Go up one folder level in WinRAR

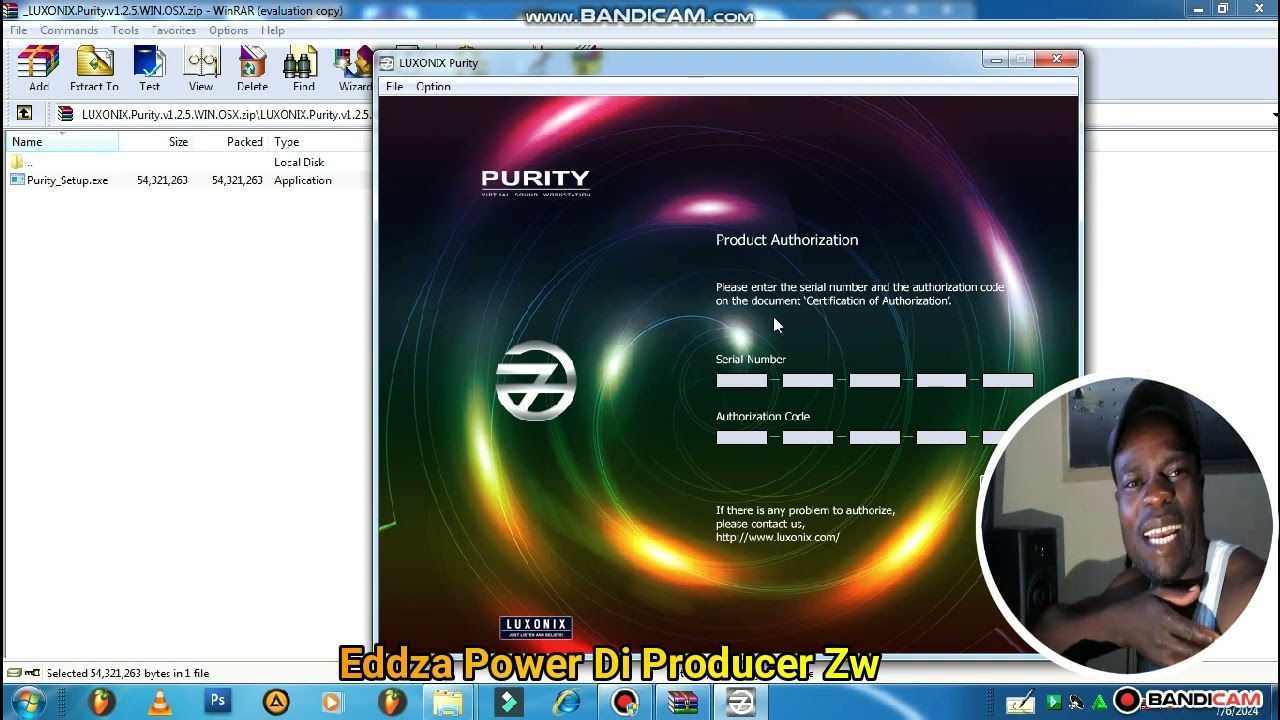pos(24,114)
